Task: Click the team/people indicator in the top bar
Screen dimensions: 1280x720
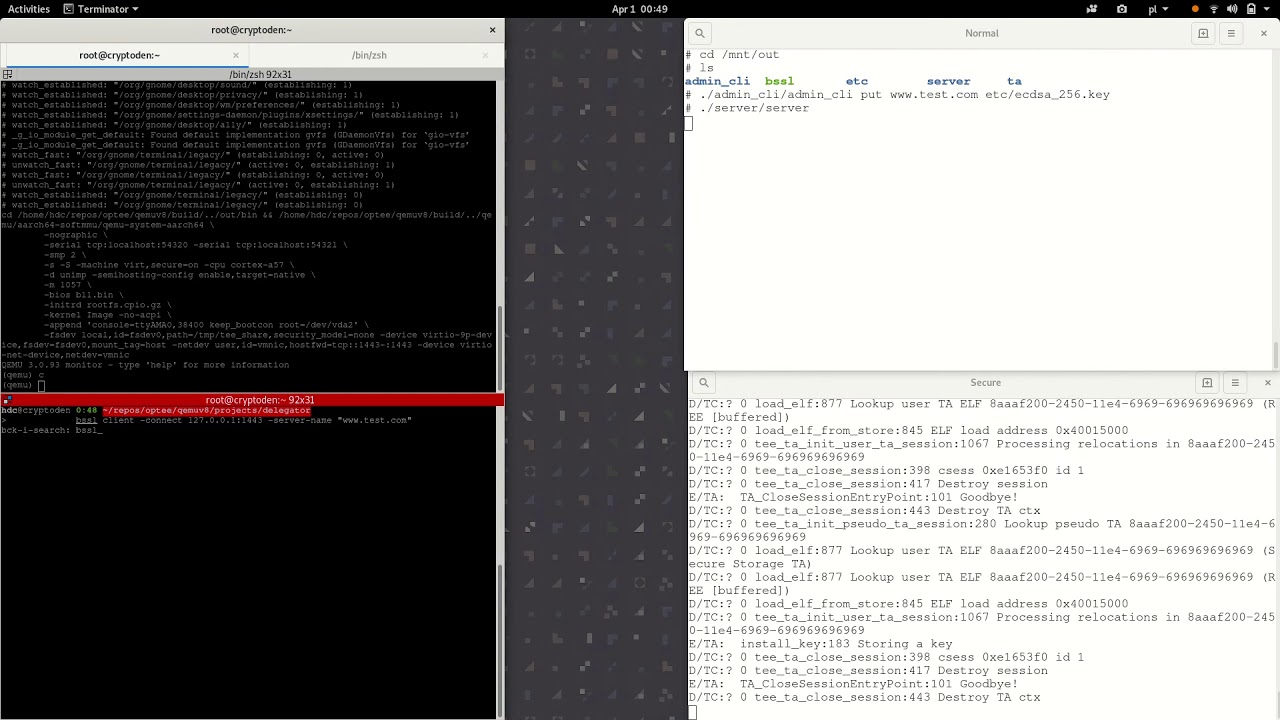Action: pos(1092,9)
